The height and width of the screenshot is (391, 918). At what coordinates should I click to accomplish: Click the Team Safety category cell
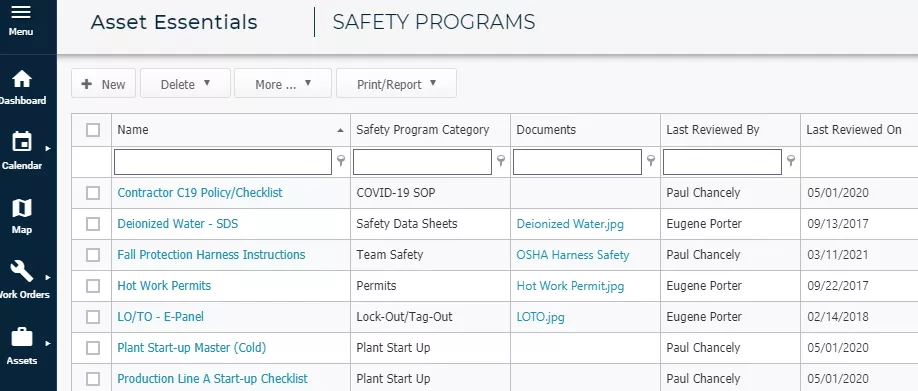389,255
